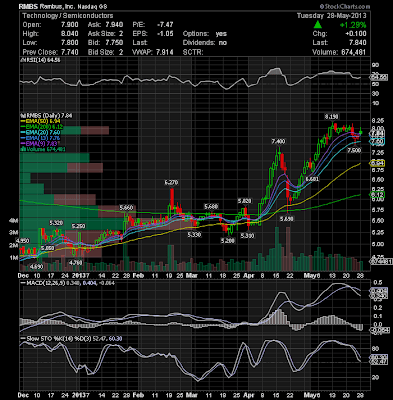
Task: Click the green up-triangle gain indicator
Action: coord(318,25)
